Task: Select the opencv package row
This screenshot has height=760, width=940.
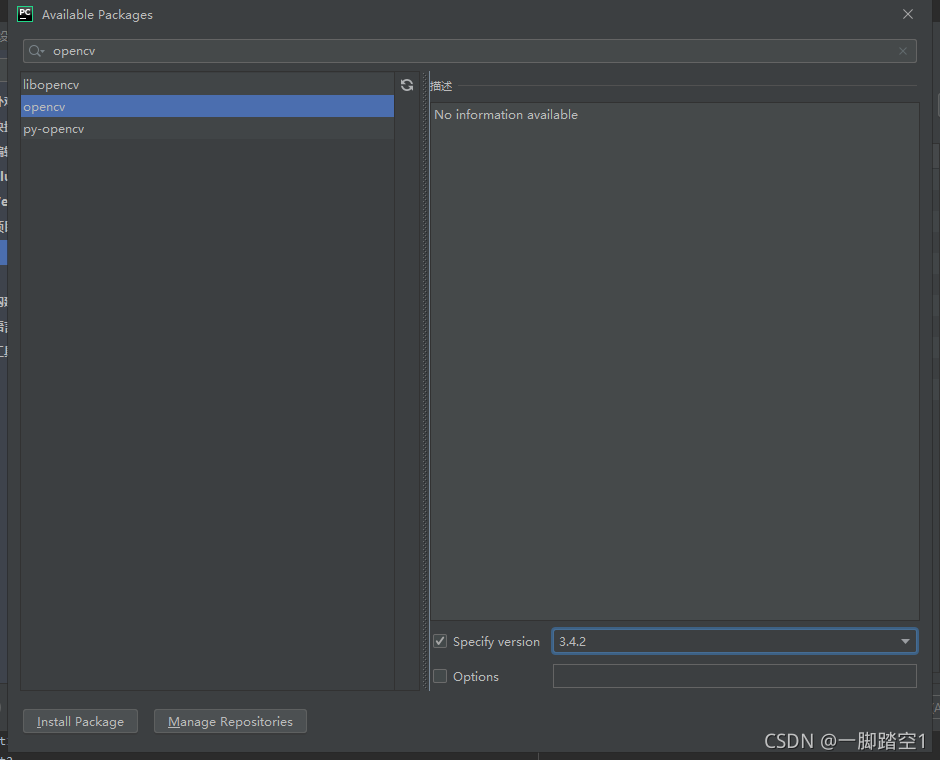Action: coord(207,107)
